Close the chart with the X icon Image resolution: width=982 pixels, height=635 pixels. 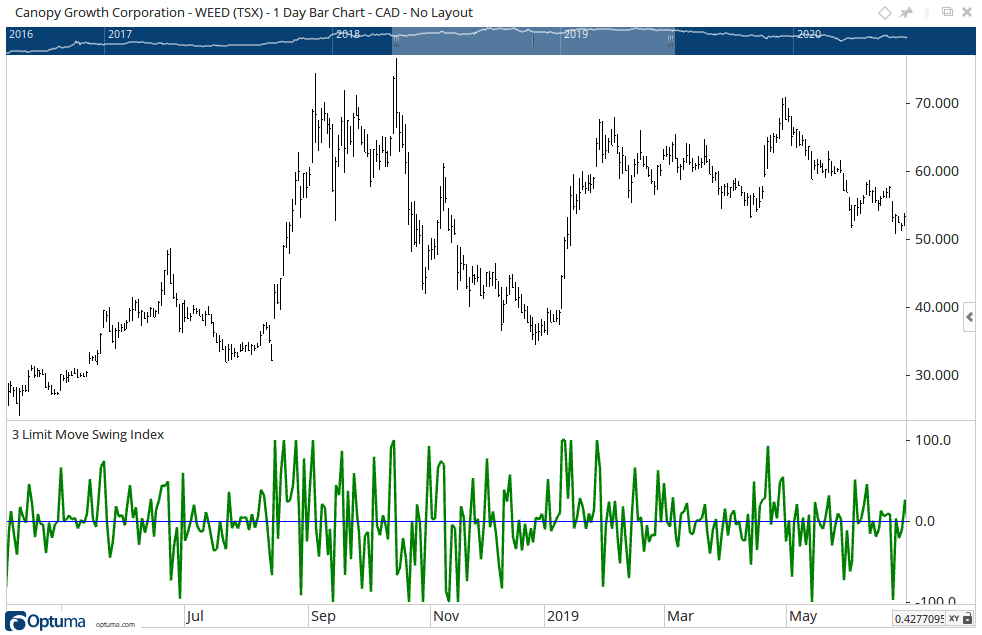967,13
